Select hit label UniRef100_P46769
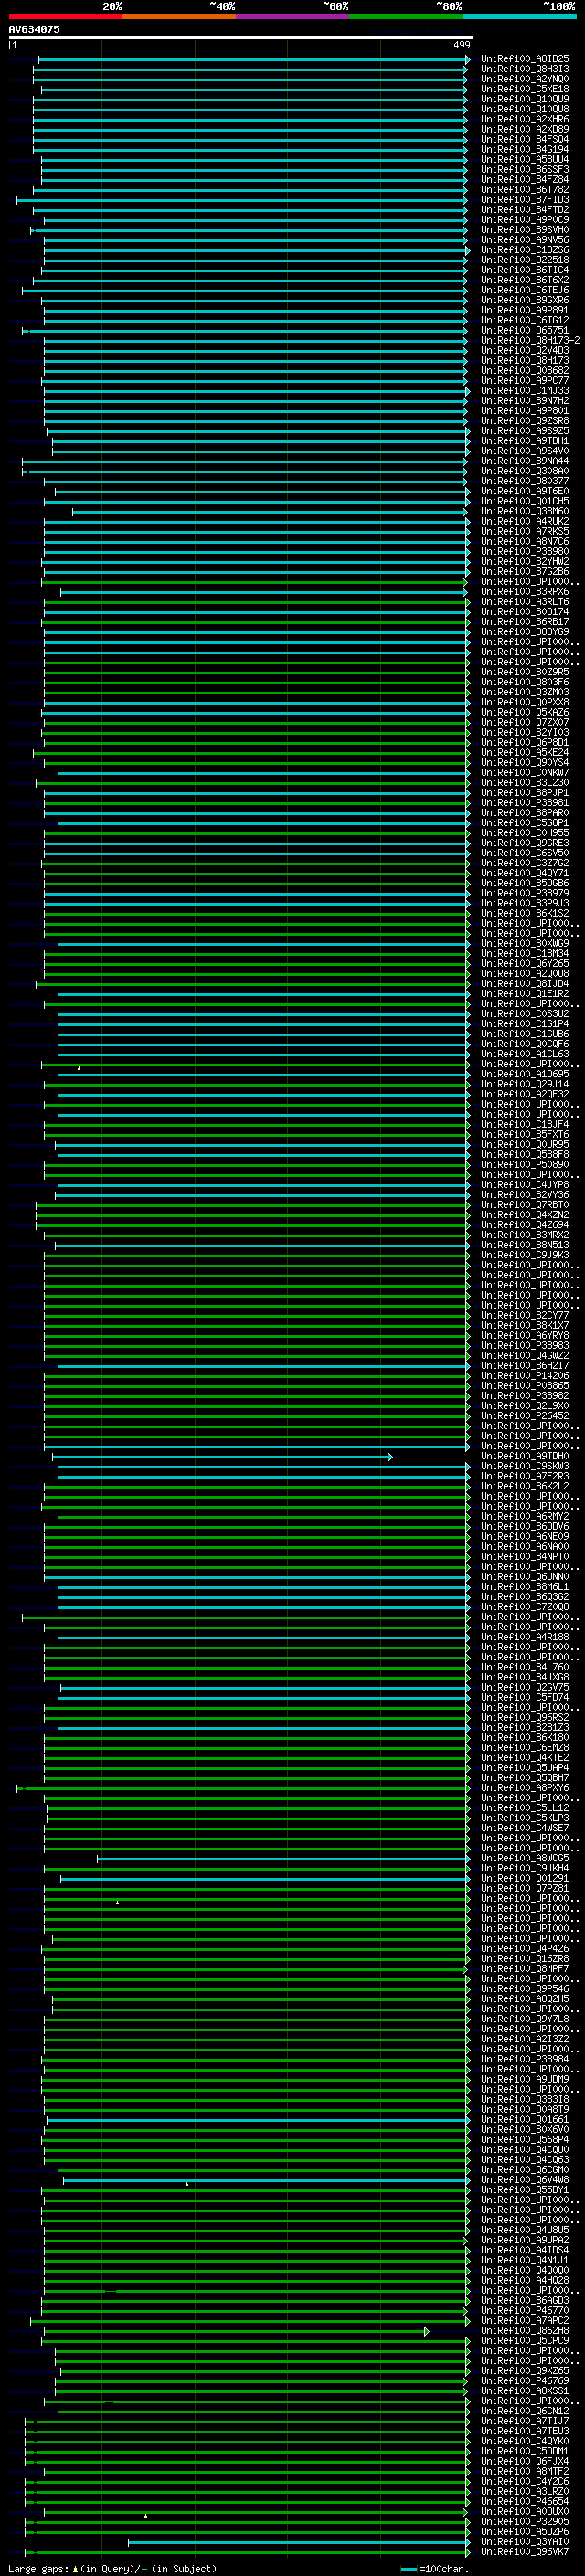This screenshot has height=2576, width=585. click(x=525, y=2382)
